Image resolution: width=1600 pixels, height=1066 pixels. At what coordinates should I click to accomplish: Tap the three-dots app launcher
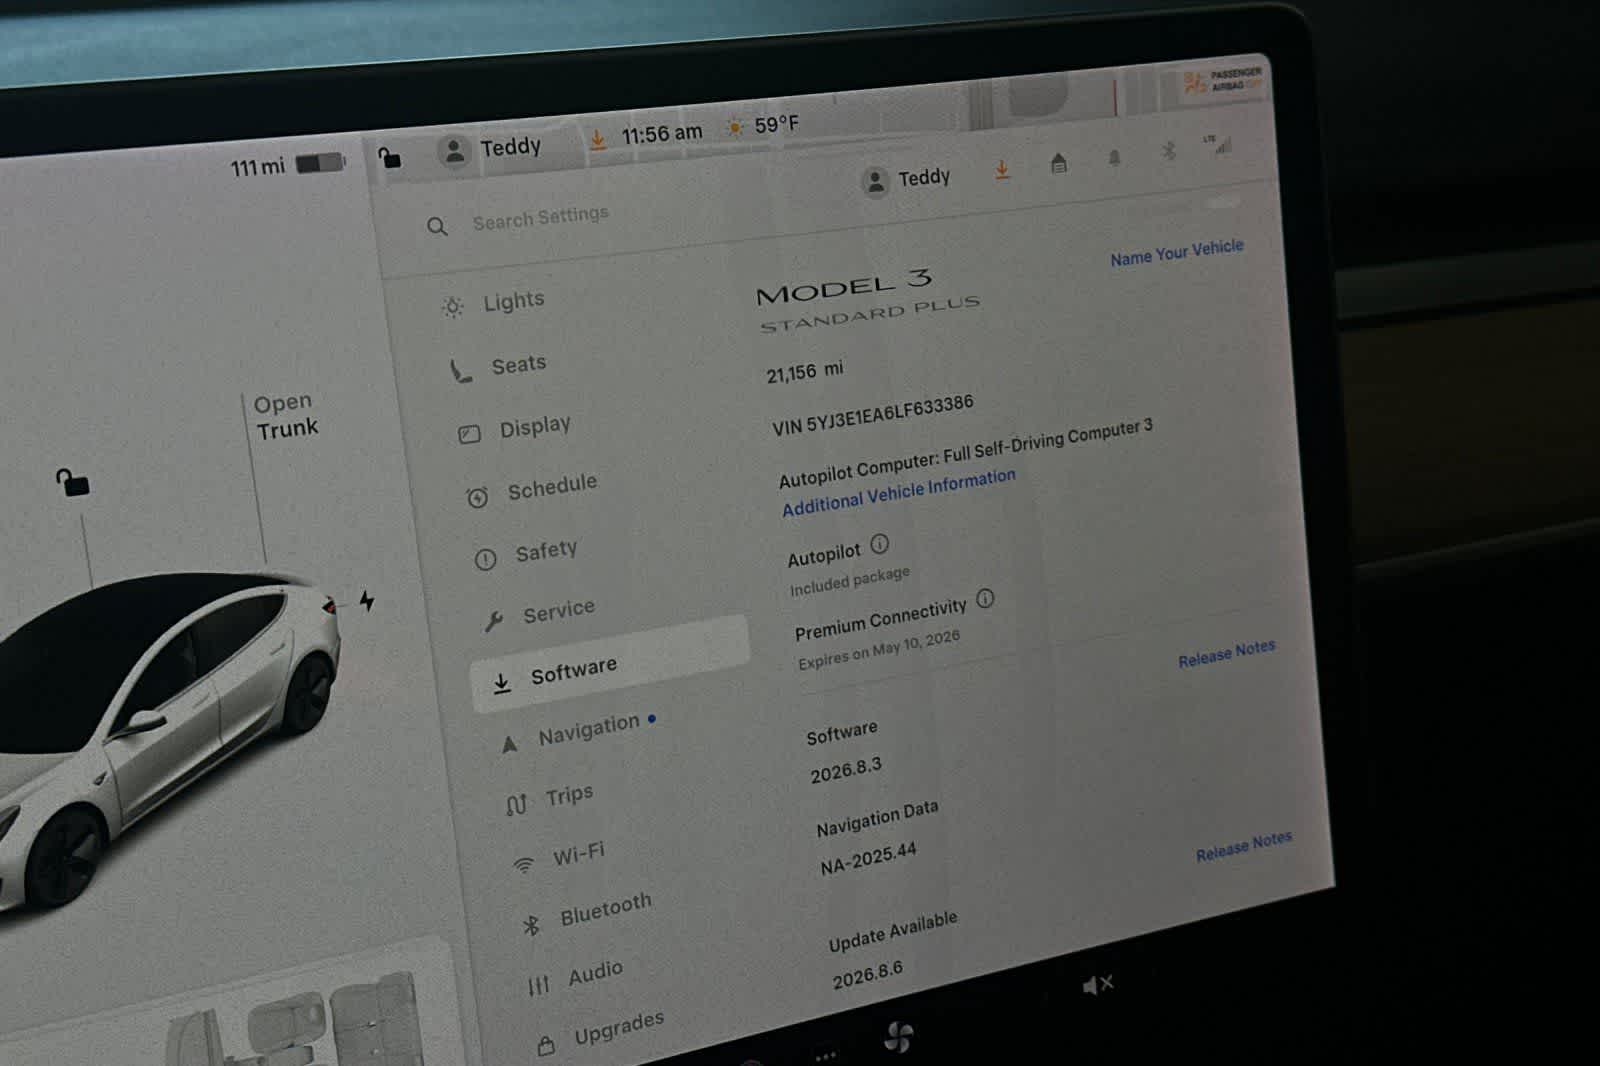pos(826,1055)
